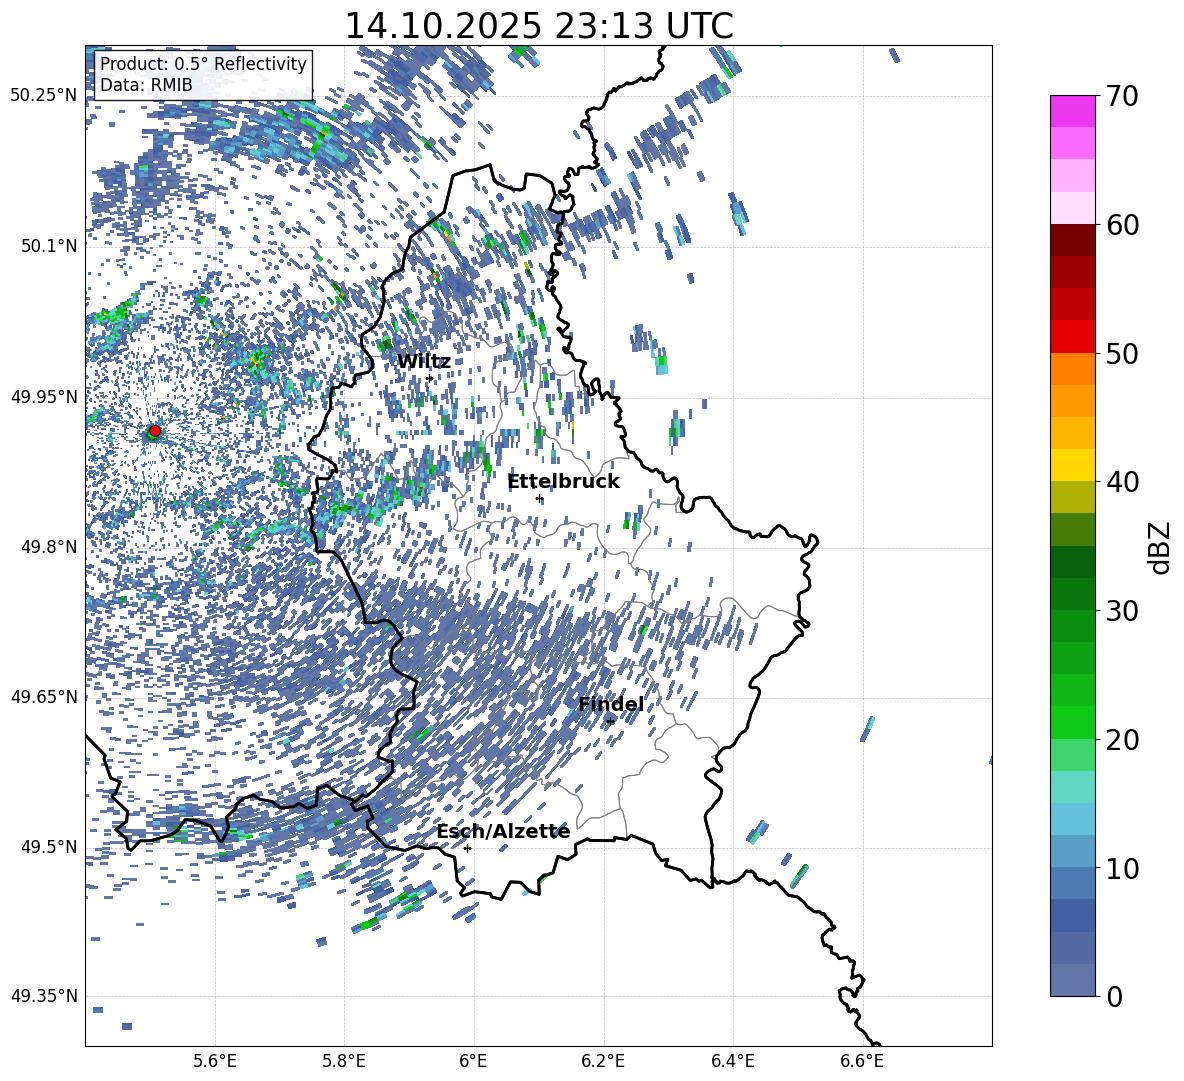Click the 49.35°N latitude label
Viewport: 1184px width, 1081px height.
(x=43, y=996)
